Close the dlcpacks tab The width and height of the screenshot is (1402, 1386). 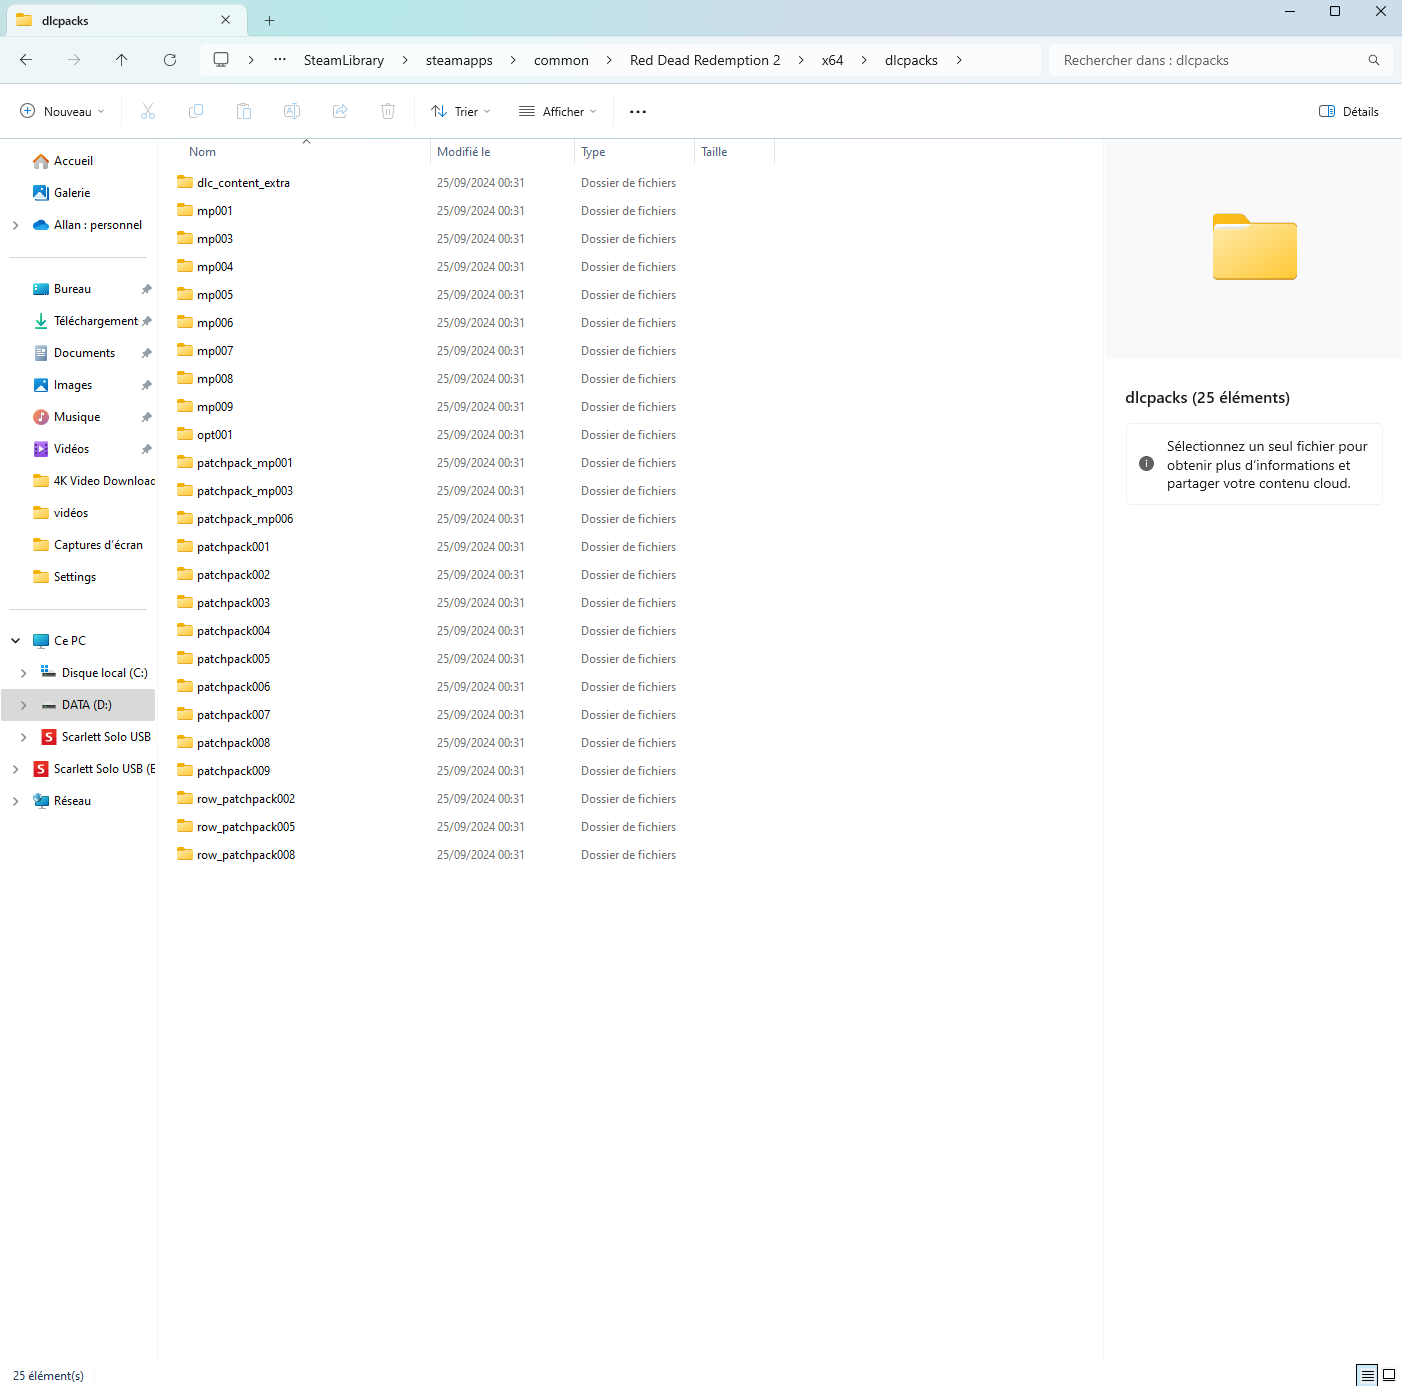(226, 20)
